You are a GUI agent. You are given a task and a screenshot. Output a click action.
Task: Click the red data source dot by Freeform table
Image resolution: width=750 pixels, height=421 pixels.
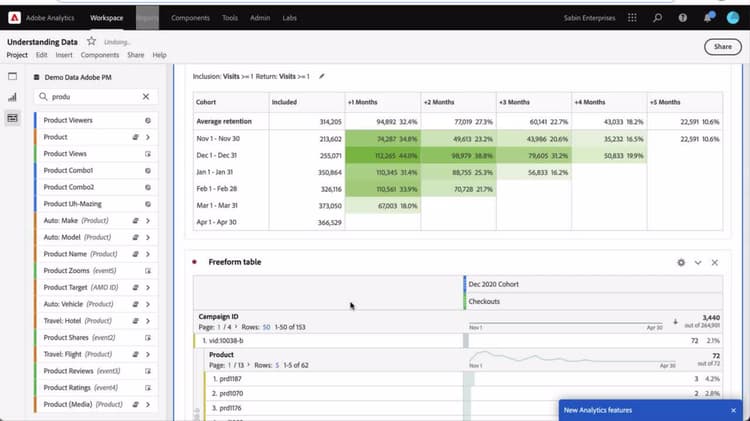194,262
